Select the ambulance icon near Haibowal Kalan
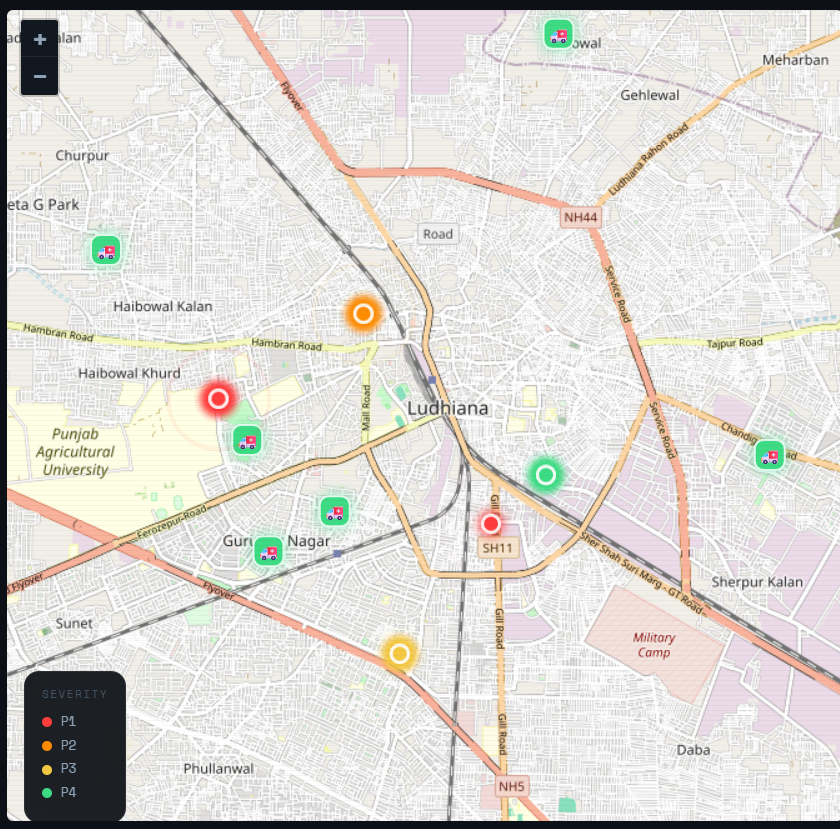This screenshot has width=840, height=829. pyautogui.click(x=106, y=250)
